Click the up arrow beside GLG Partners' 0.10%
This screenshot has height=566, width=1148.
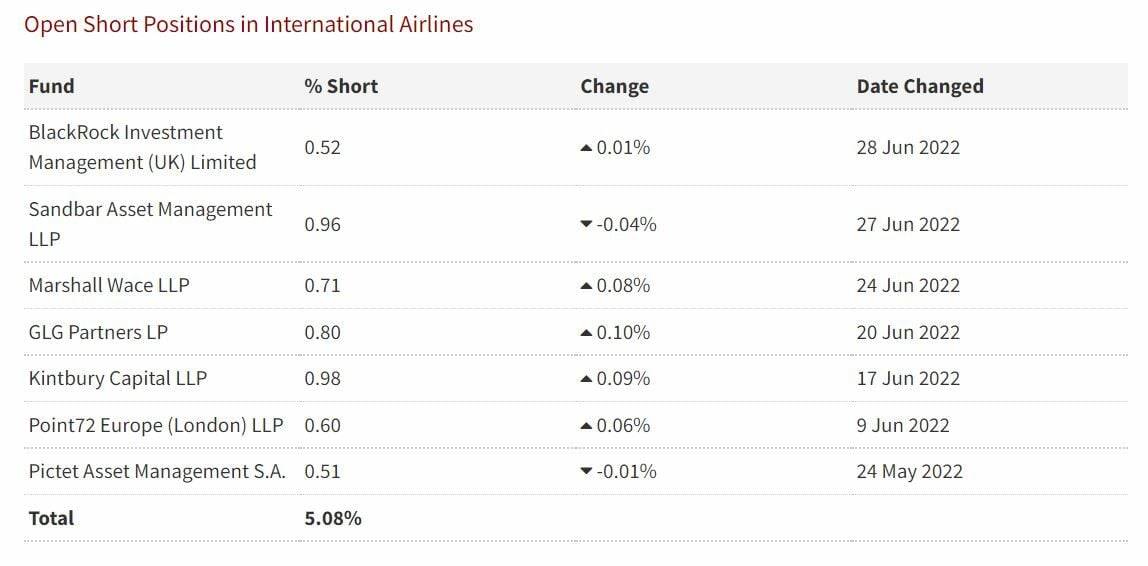tap(586, 333)
